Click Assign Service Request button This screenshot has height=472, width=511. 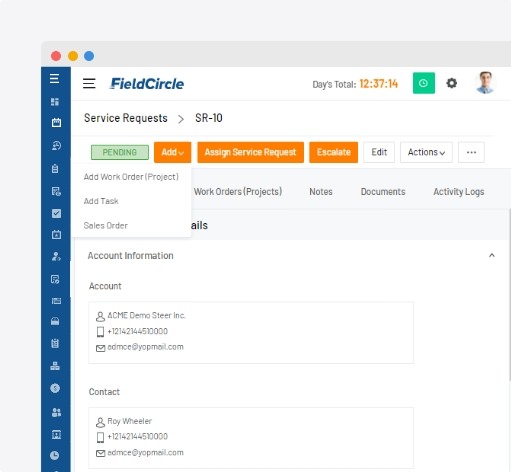click(x=251, y=152)
